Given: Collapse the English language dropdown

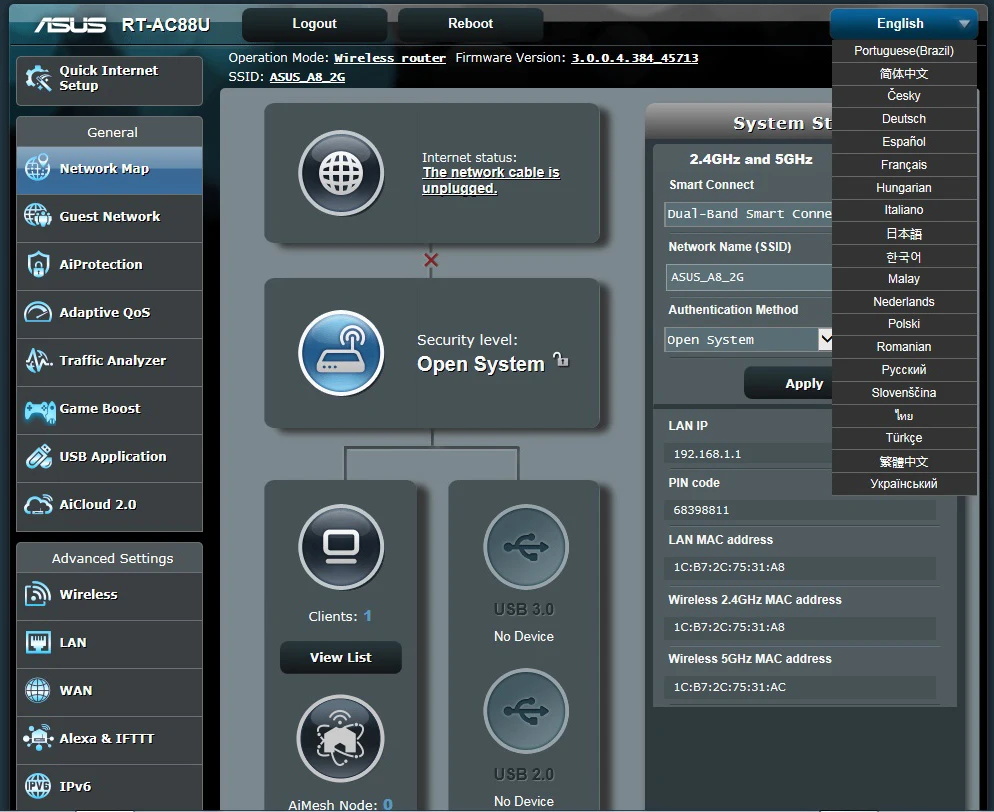Looking at the screenshot, I should (x=904, y=24).
